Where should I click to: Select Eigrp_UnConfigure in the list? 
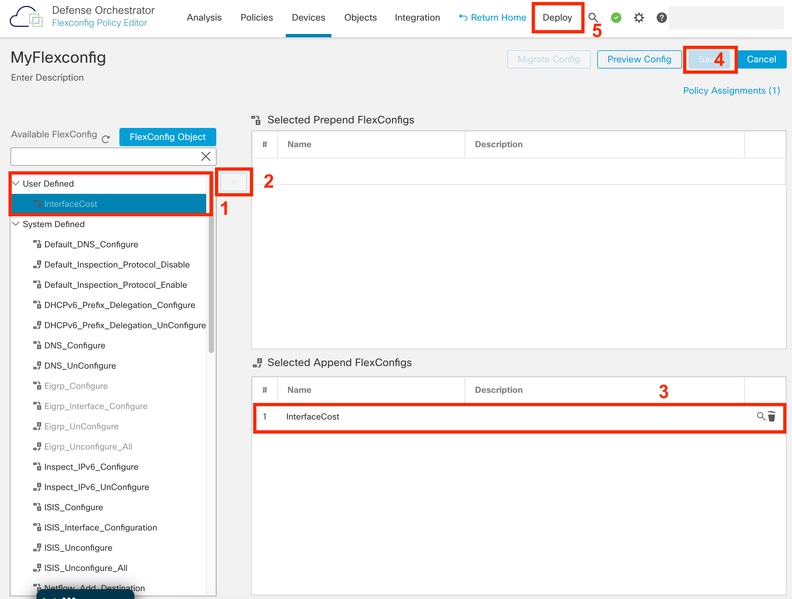81,426
